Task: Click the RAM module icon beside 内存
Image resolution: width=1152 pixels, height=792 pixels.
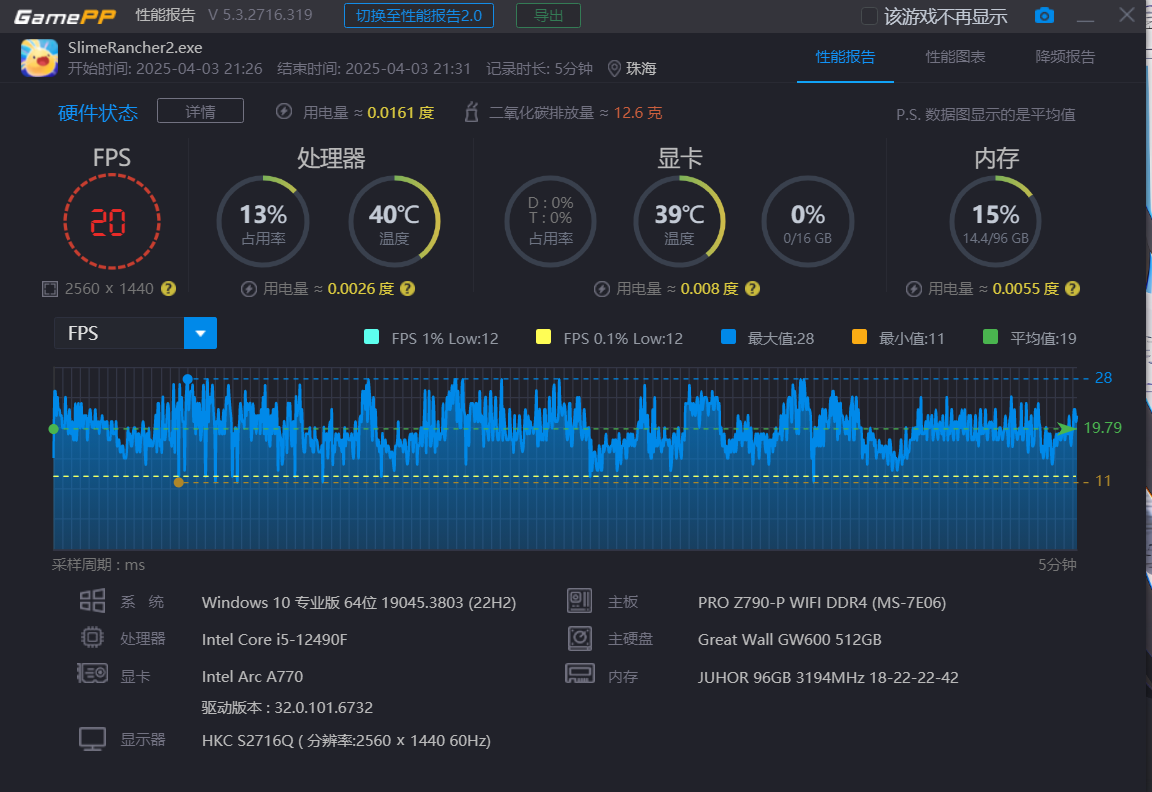Action: pyautogui.click(x=580, y=673)
